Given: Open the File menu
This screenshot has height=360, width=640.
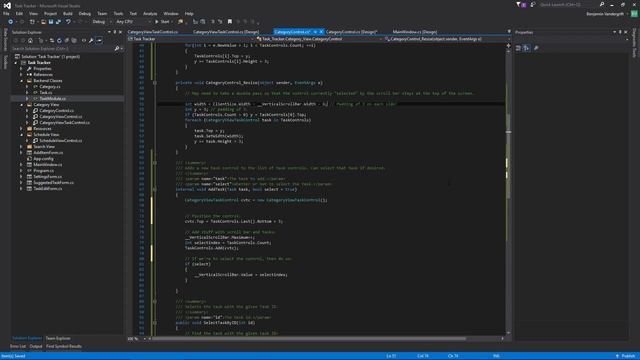Looking at the screenshot, I should coord(6,13).
